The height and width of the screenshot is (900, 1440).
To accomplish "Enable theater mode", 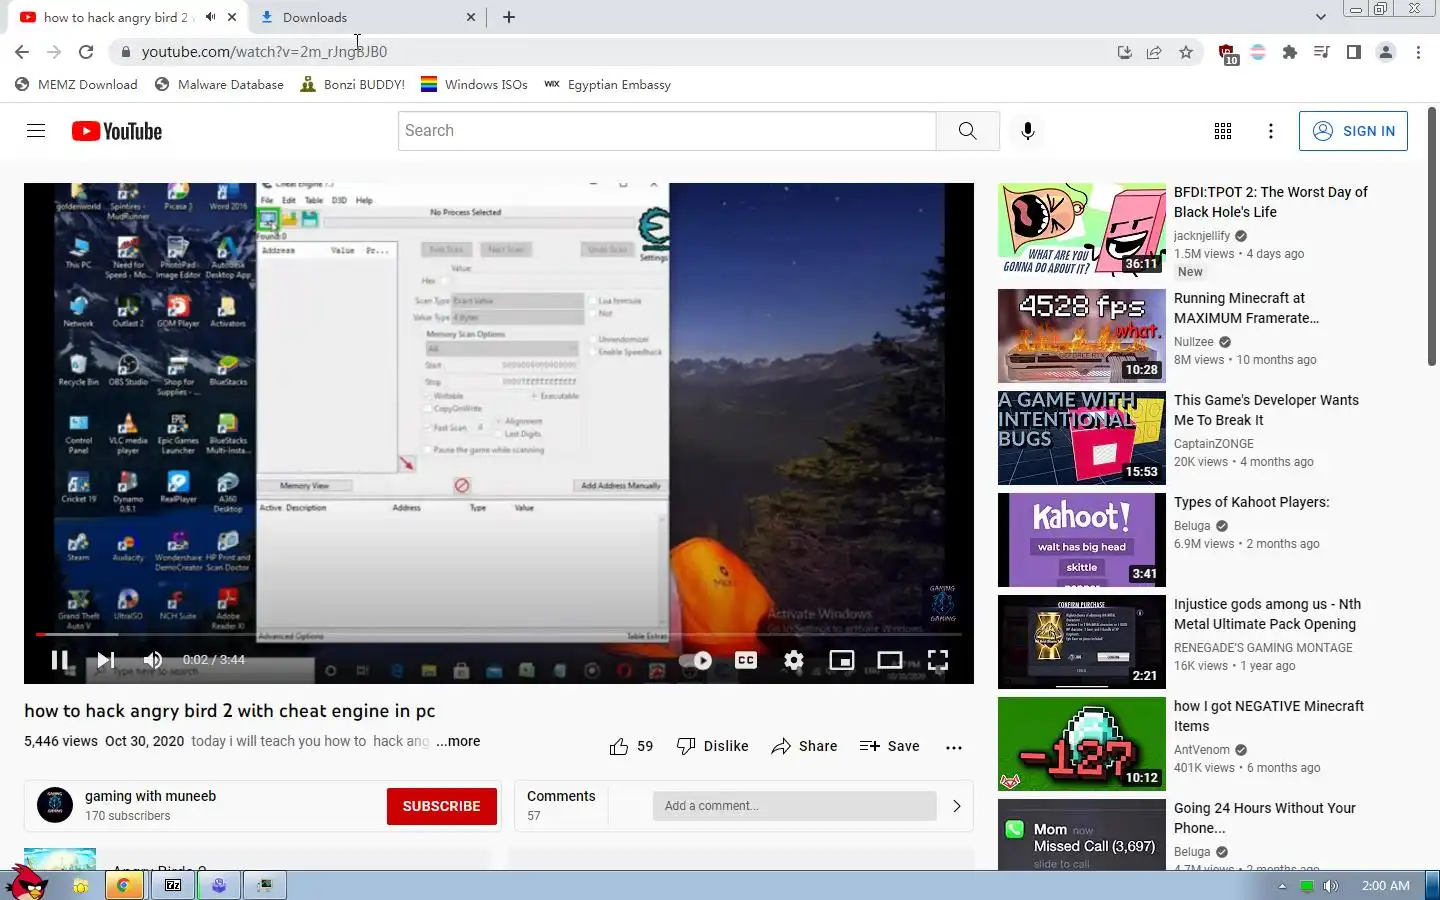I will 890,660.
